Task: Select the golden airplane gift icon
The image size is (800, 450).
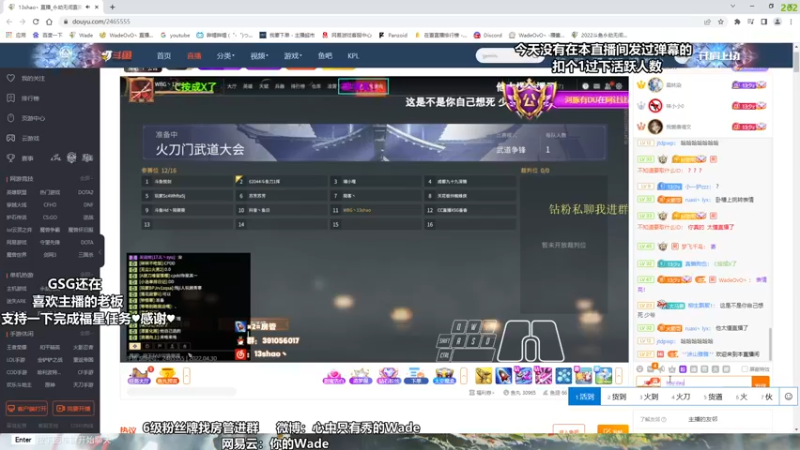Action: [x=483, y=376]
